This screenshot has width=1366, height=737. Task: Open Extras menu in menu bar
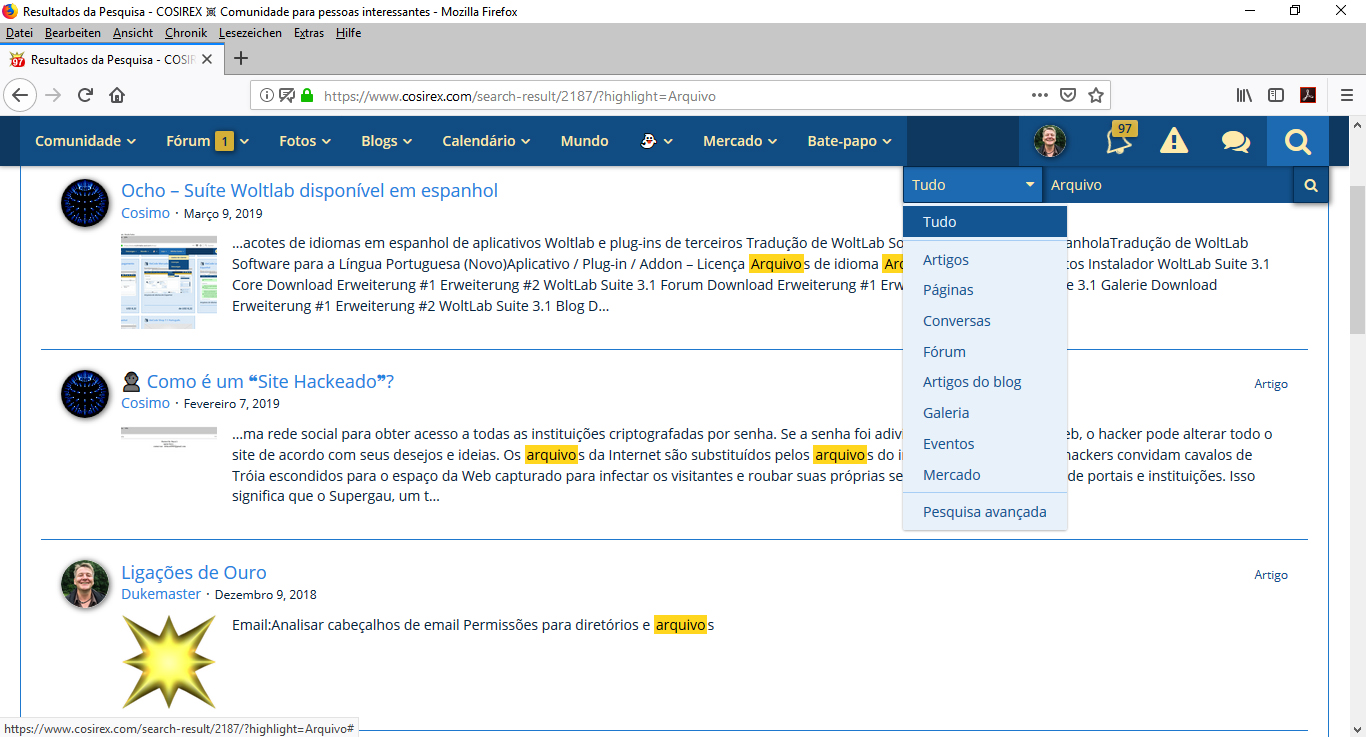[x=309, y=33]
